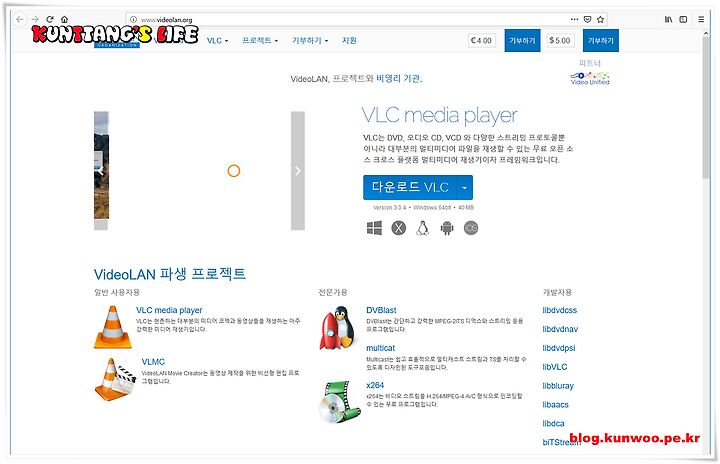Go back using the browser back arrow
The height and width of the screenshot is (464, 720).
coord(20,19)
